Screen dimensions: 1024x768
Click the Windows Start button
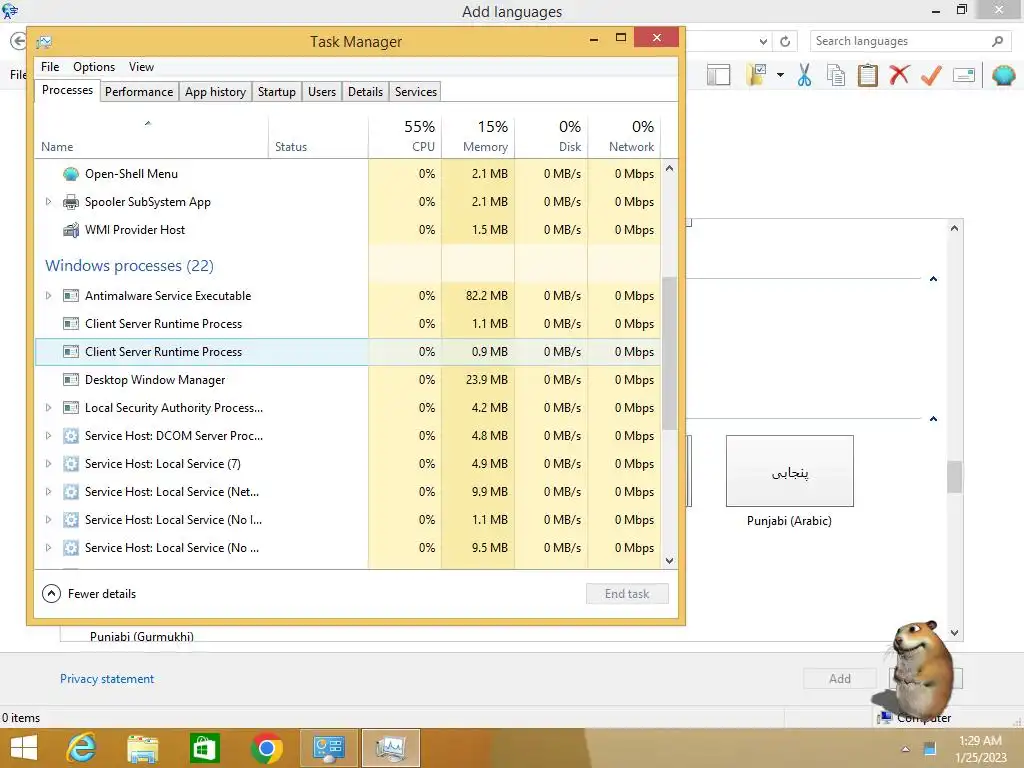pos(24,748)
